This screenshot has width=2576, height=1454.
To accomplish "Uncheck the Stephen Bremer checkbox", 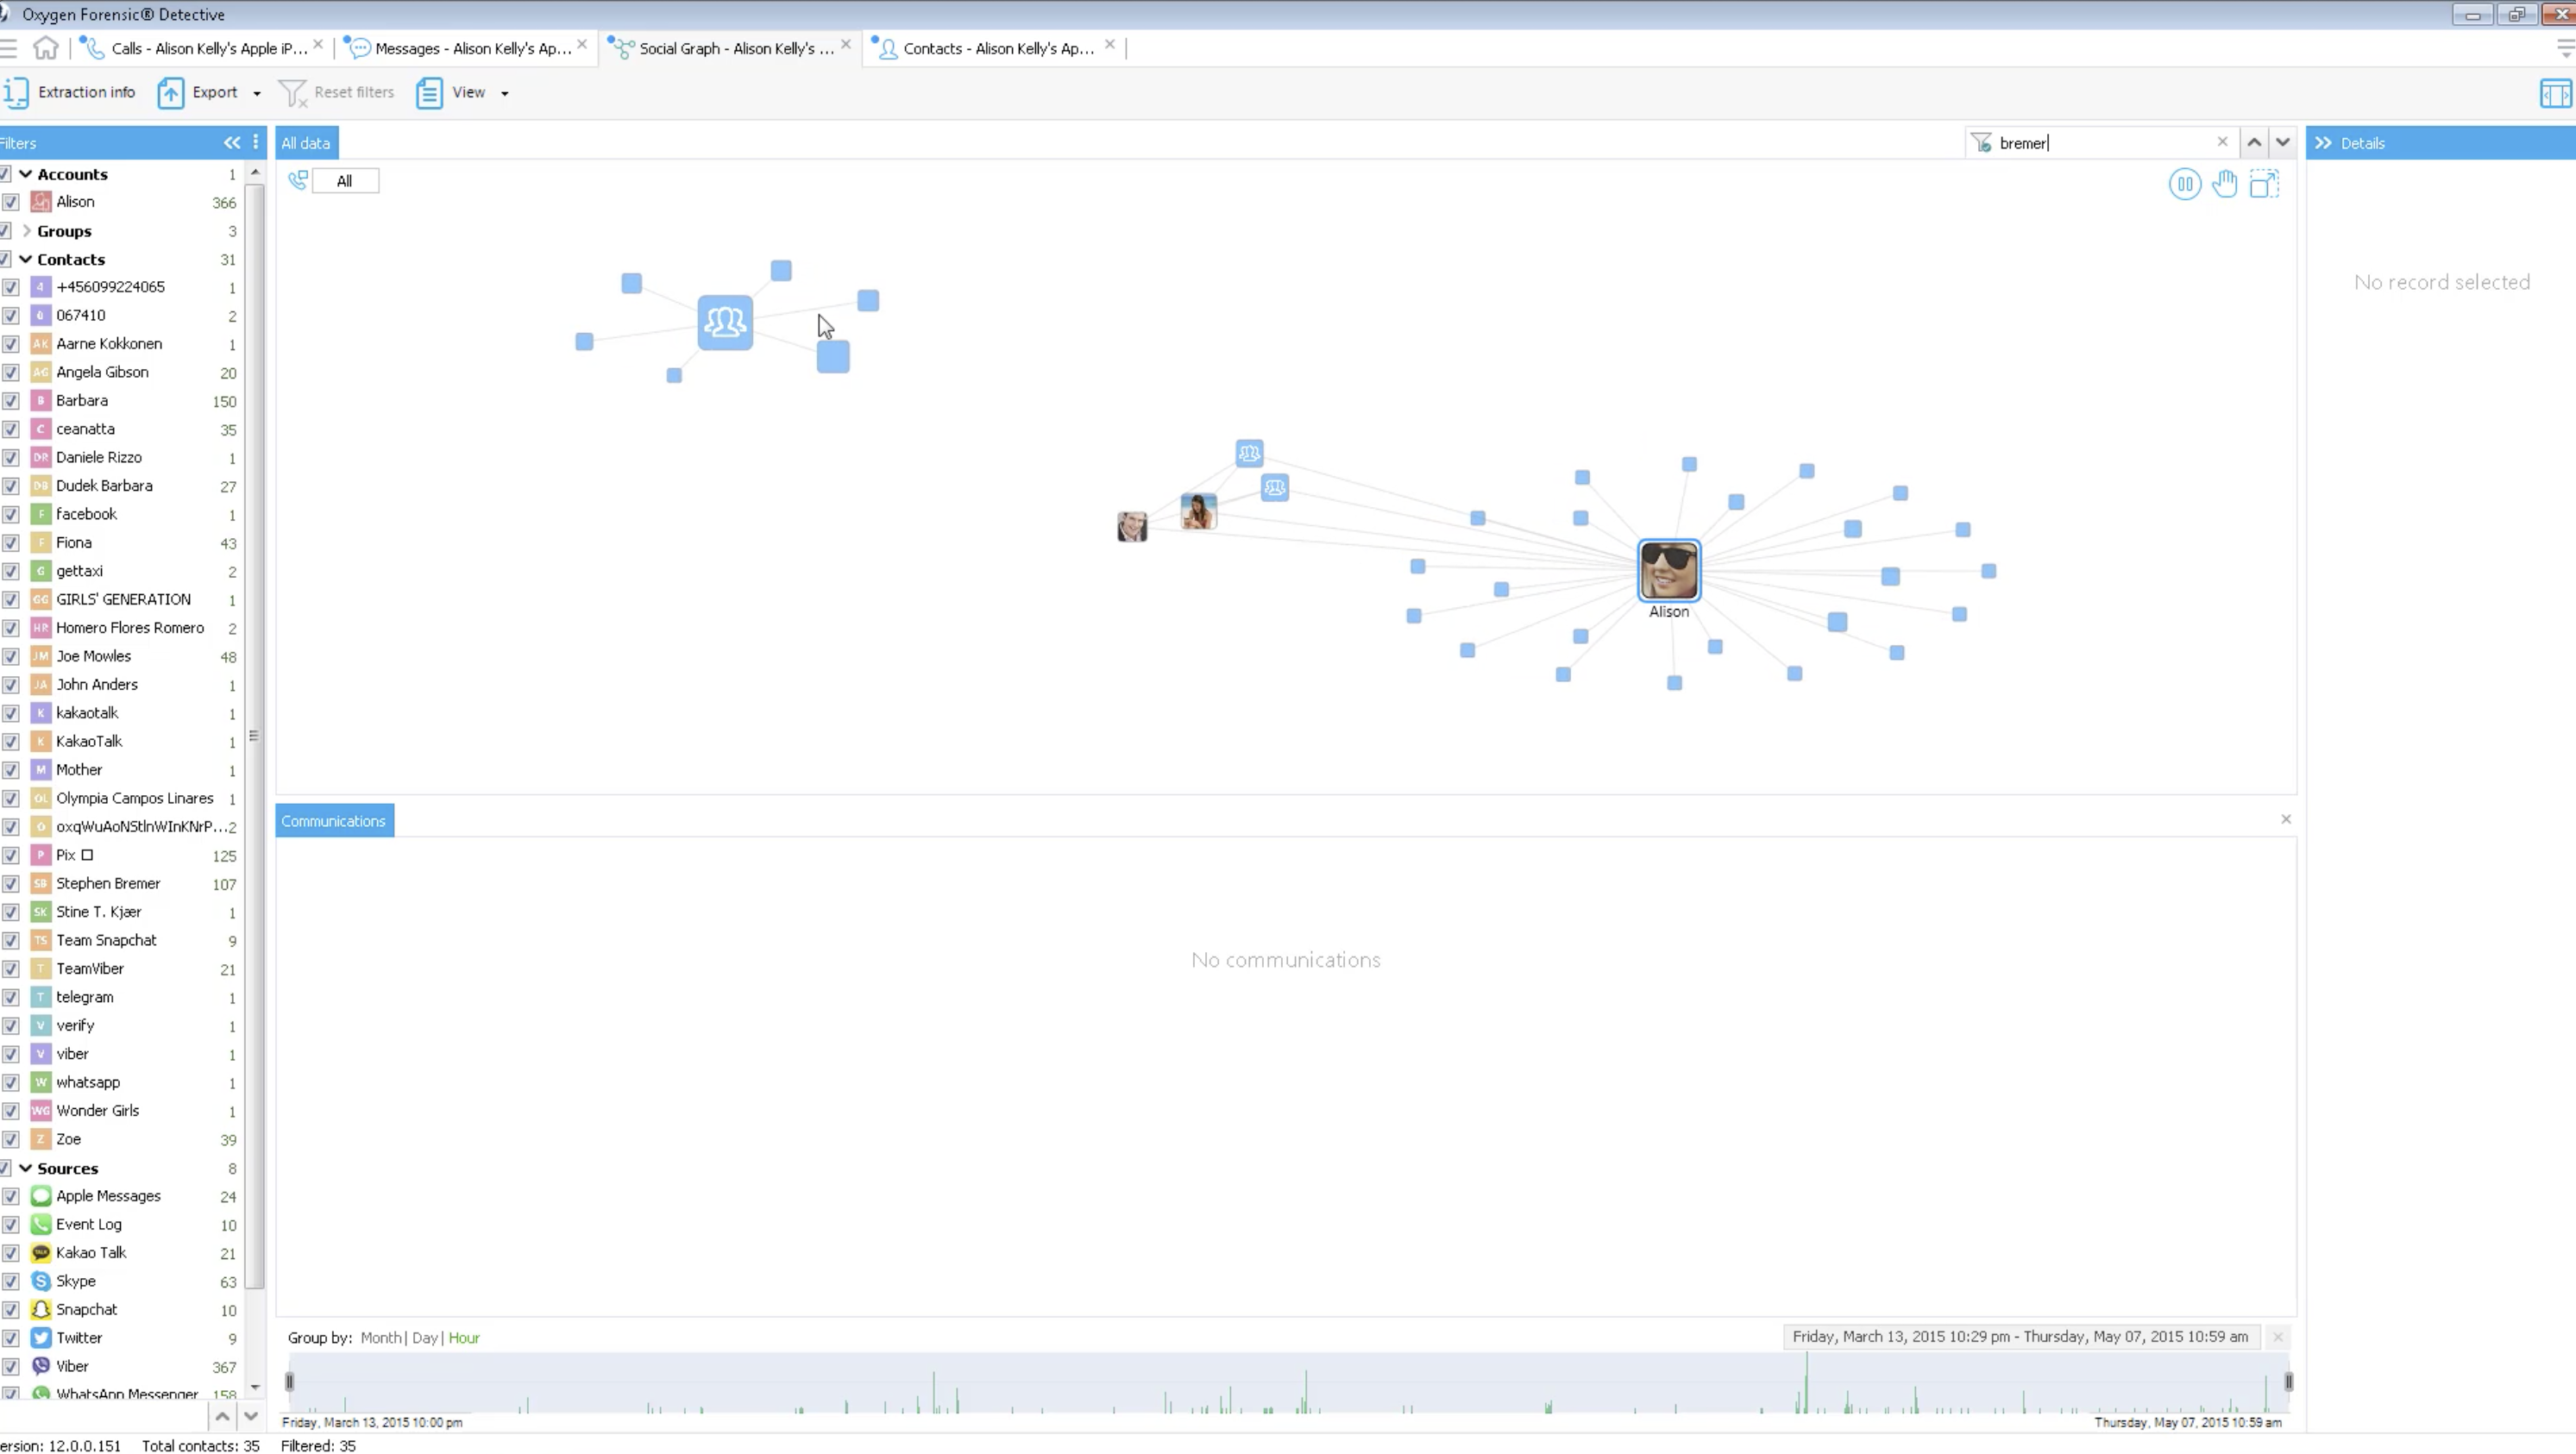I will point(11,884).
